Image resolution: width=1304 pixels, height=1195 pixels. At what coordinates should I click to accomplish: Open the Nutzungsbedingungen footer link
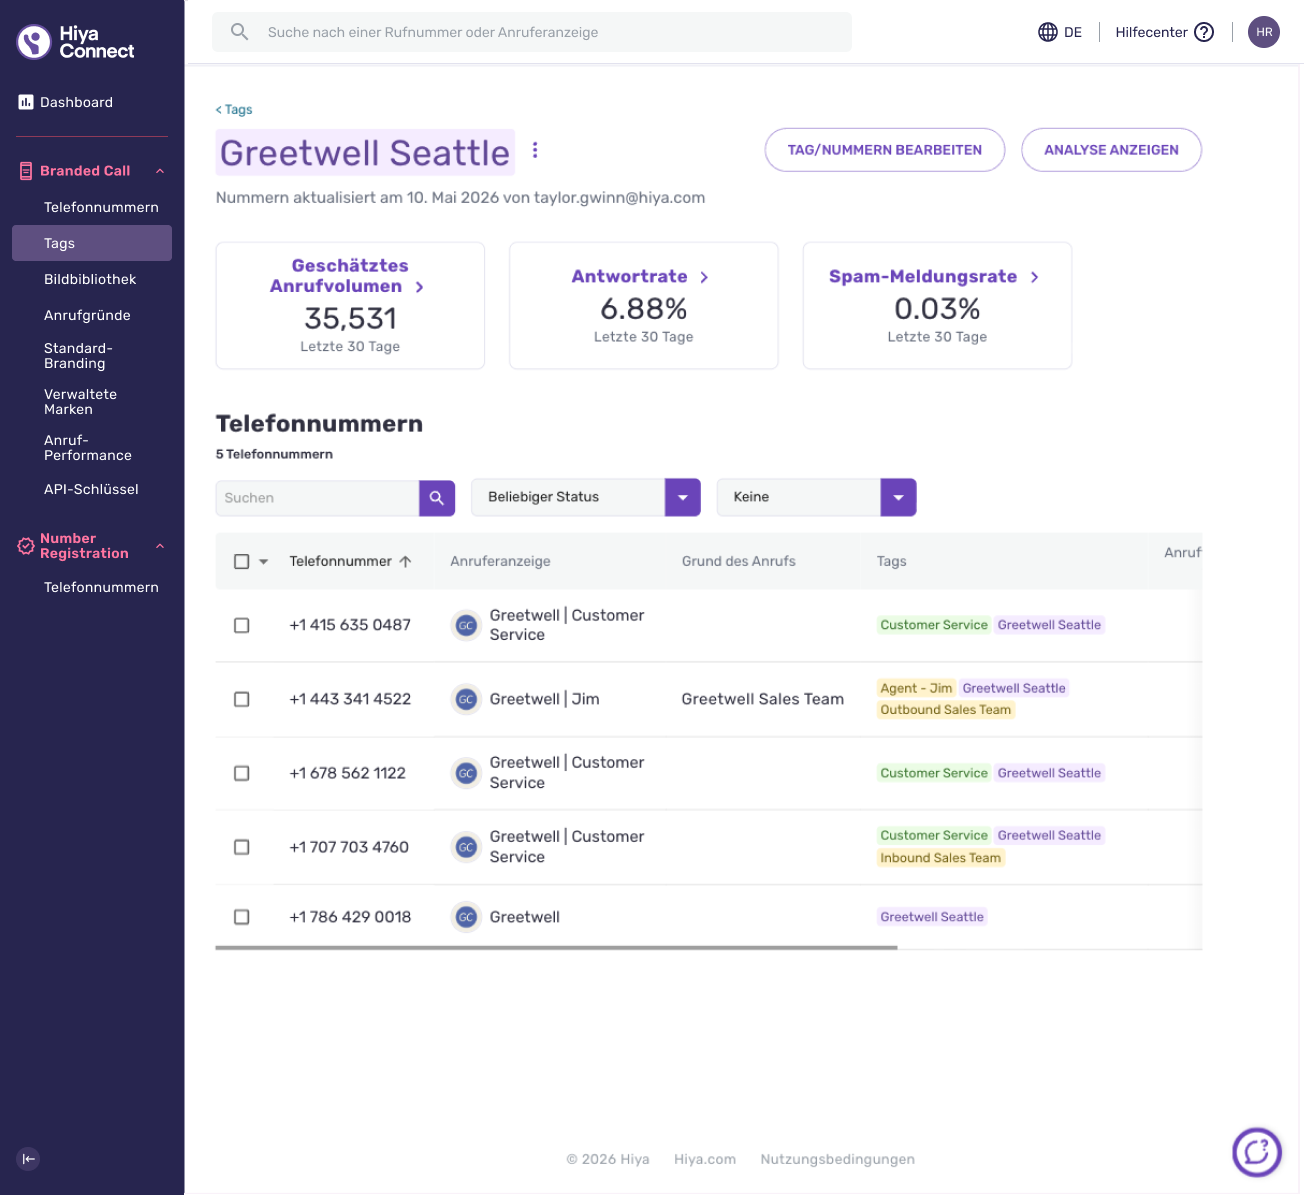[837, 1159]
